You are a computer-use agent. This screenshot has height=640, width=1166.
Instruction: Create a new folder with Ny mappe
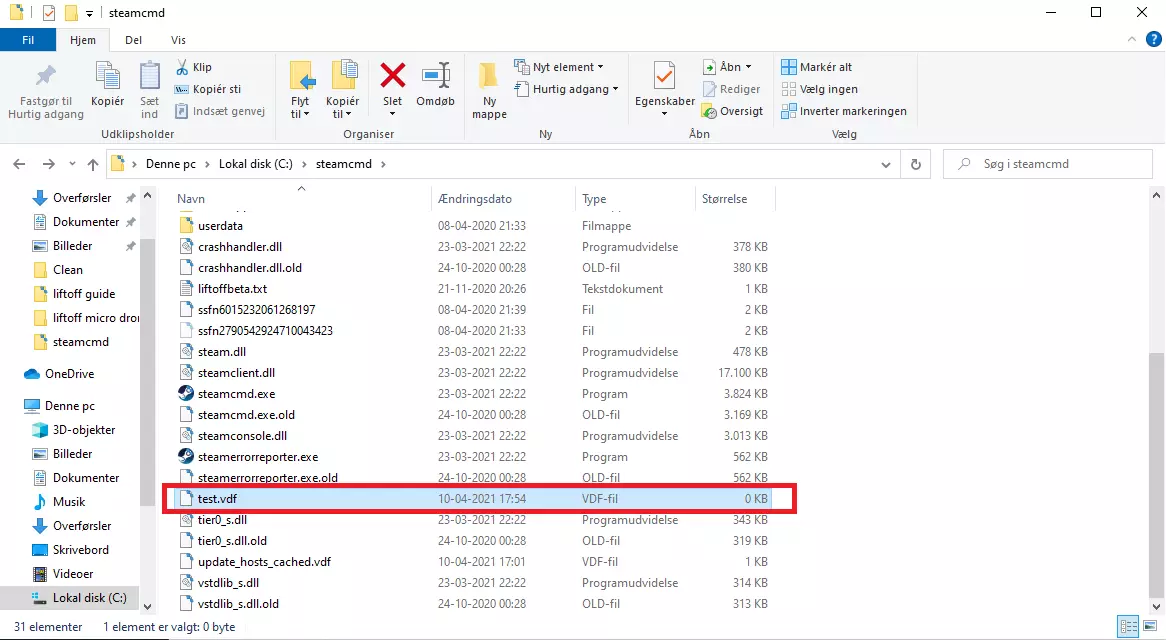tap(489, 91)
